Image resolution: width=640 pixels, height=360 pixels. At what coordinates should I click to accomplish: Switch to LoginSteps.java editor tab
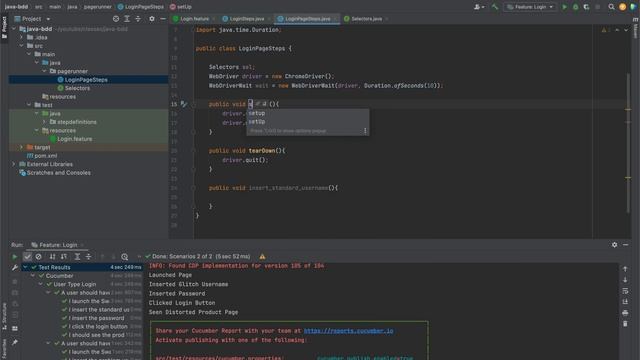click(246, 19)
